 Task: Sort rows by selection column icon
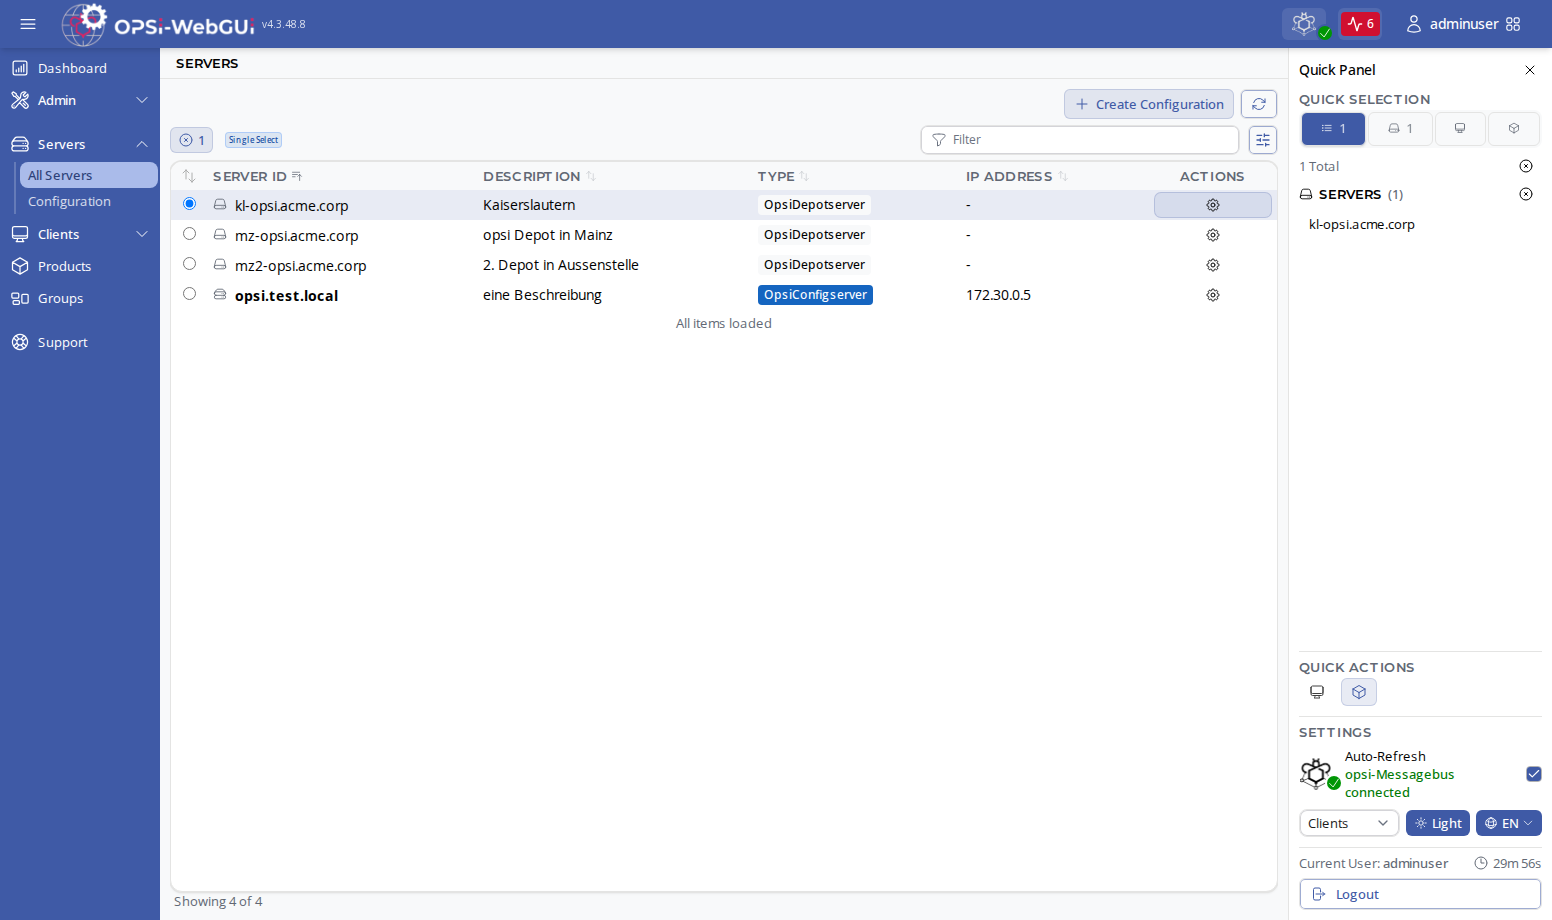pyautogui.click(x=189, y=176)
